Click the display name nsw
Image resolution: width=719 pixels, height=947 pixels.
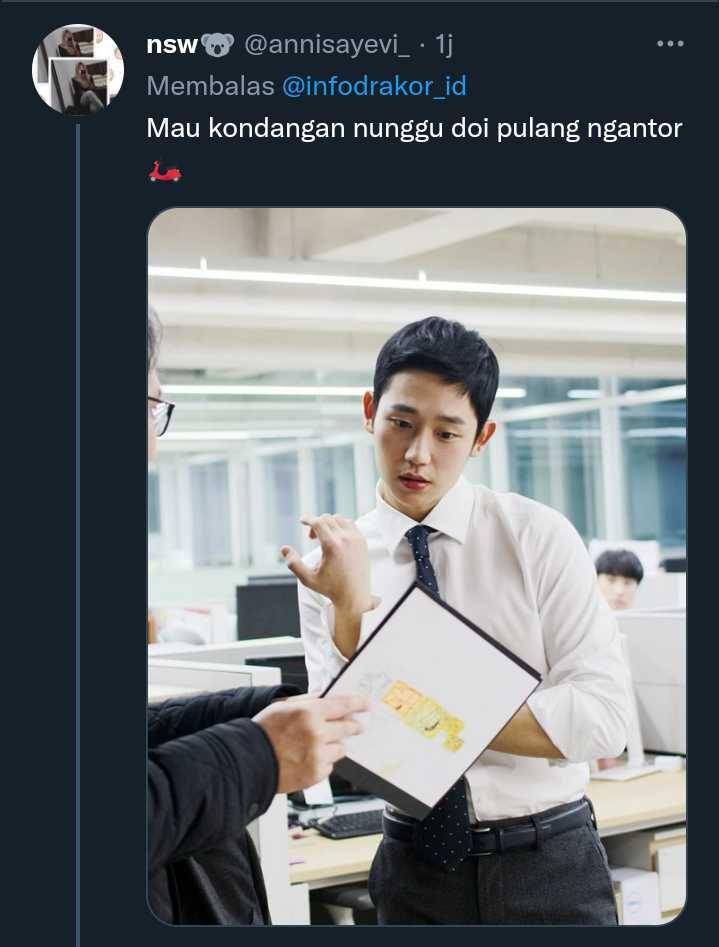[172, 45]
